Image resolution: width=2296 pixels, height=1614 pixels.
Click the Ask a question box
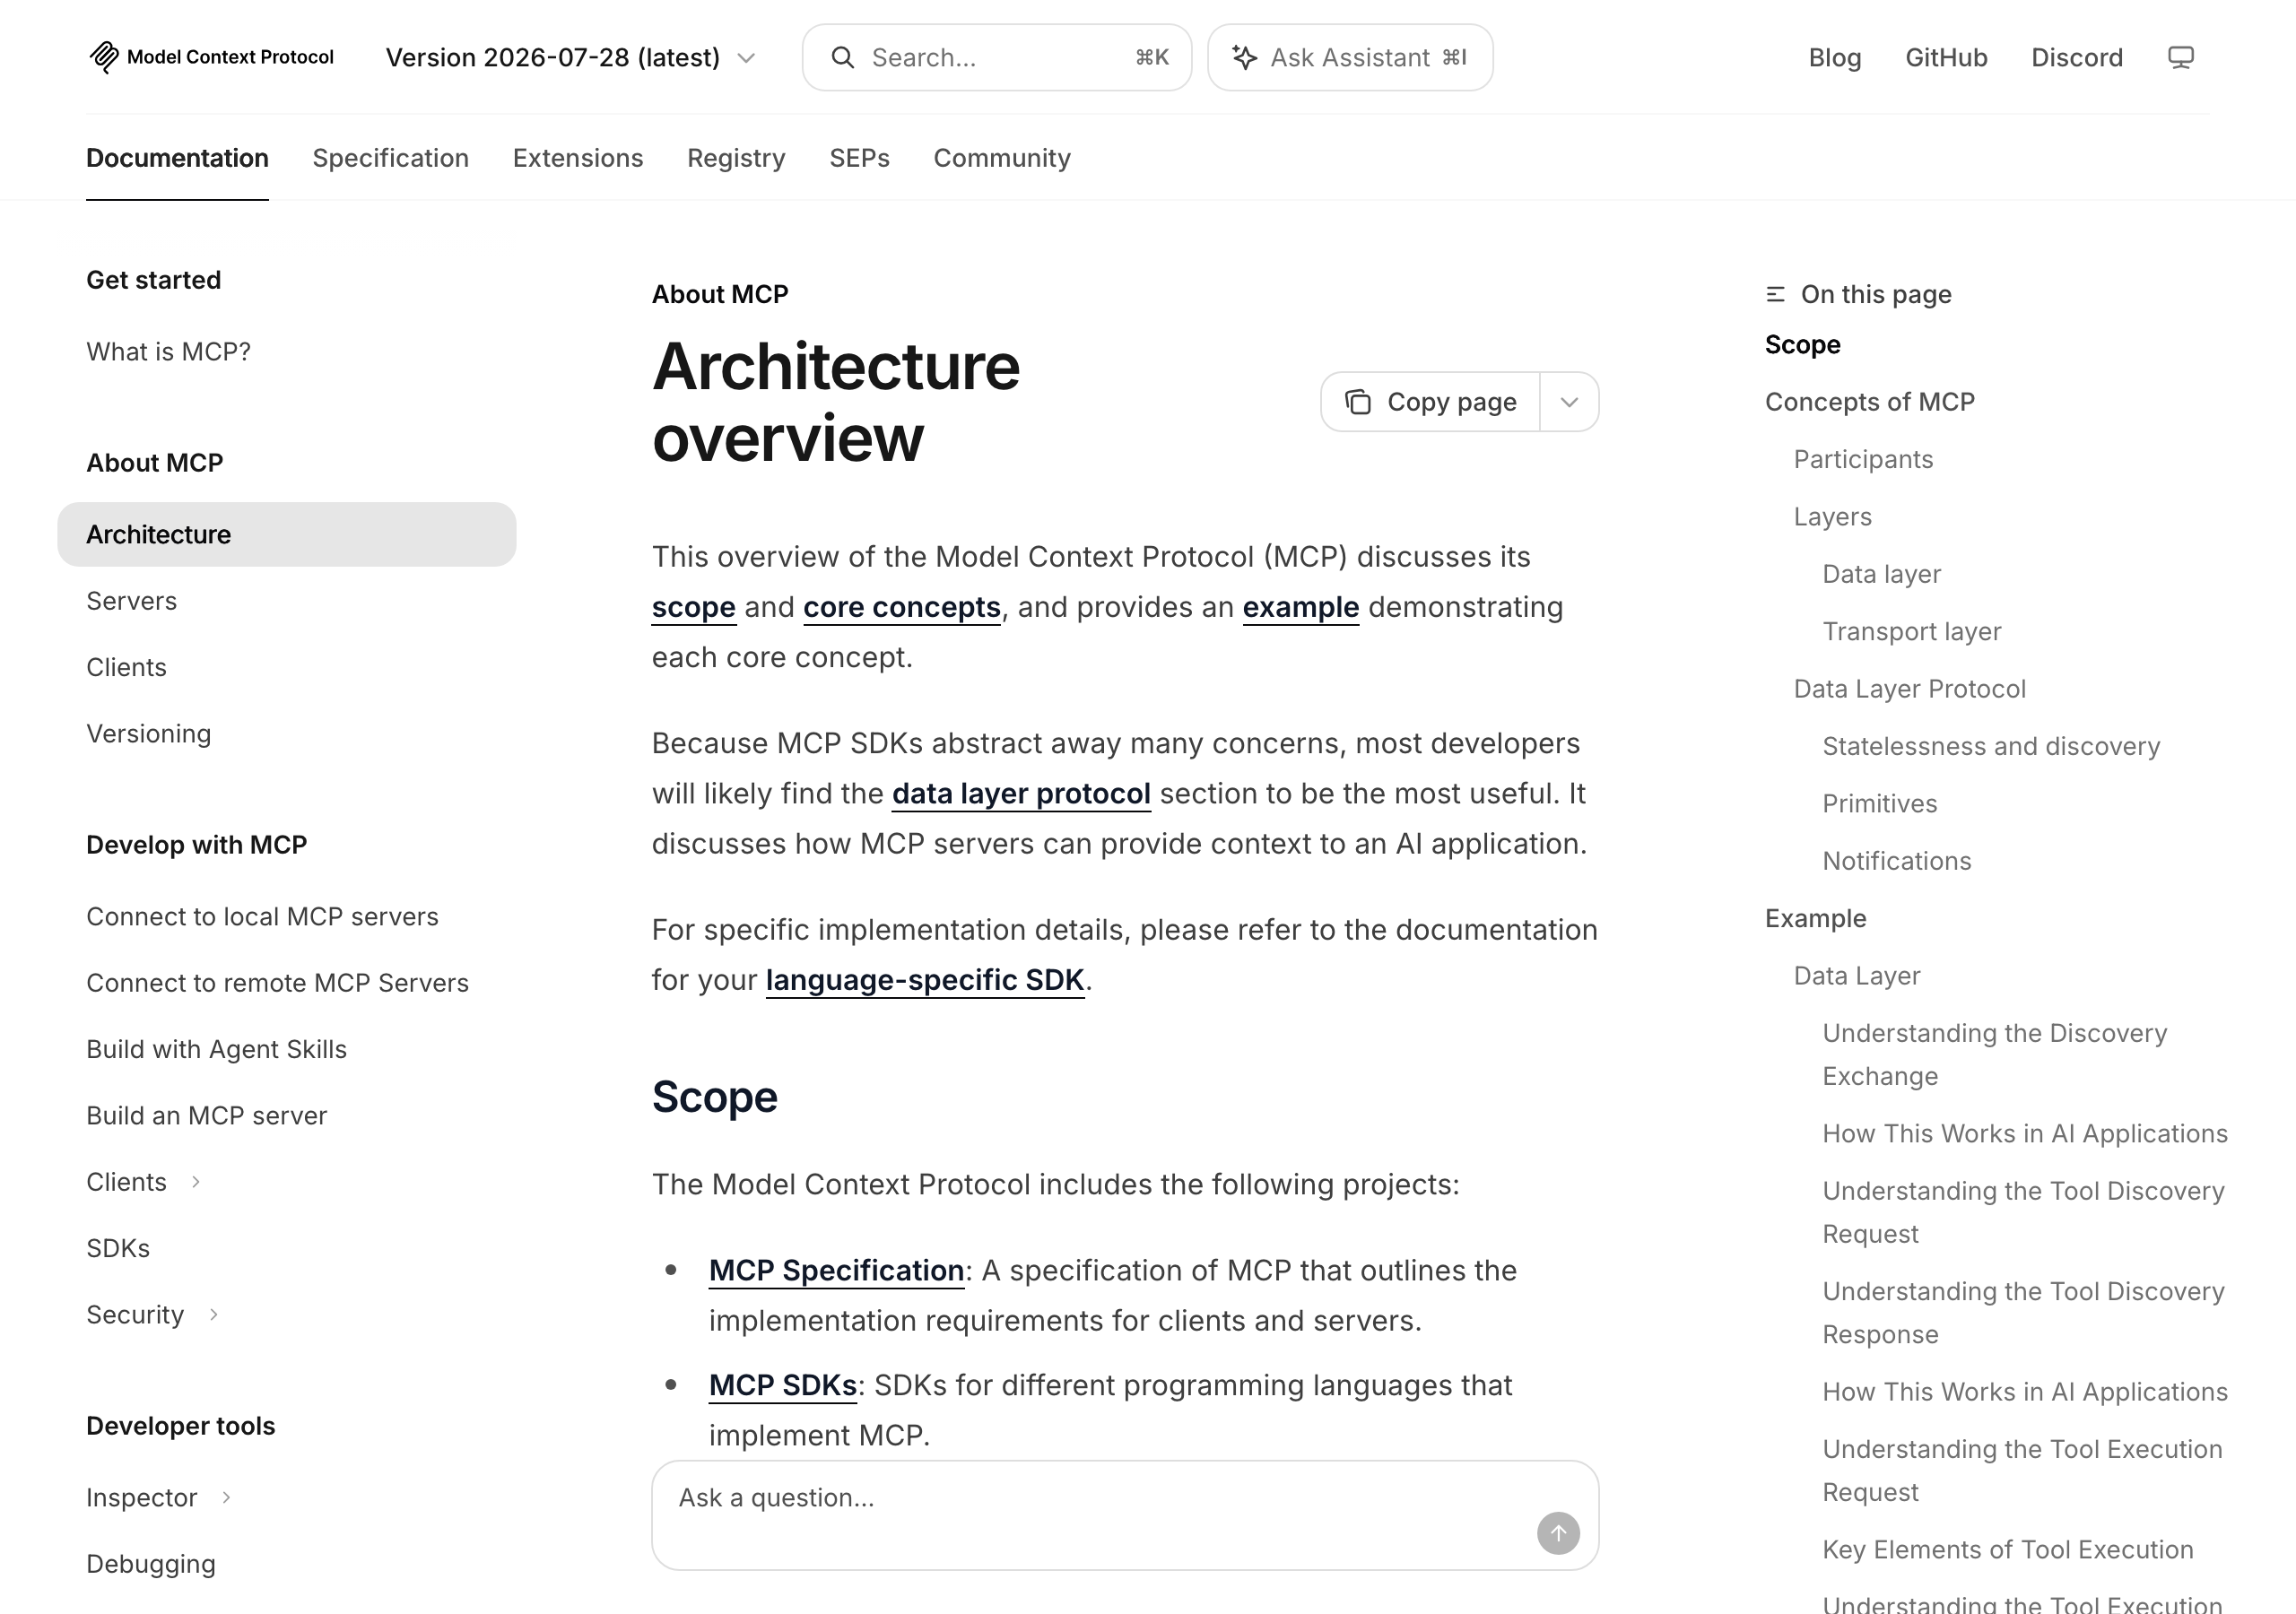pyautogui.click(x=1125, y=1515)
